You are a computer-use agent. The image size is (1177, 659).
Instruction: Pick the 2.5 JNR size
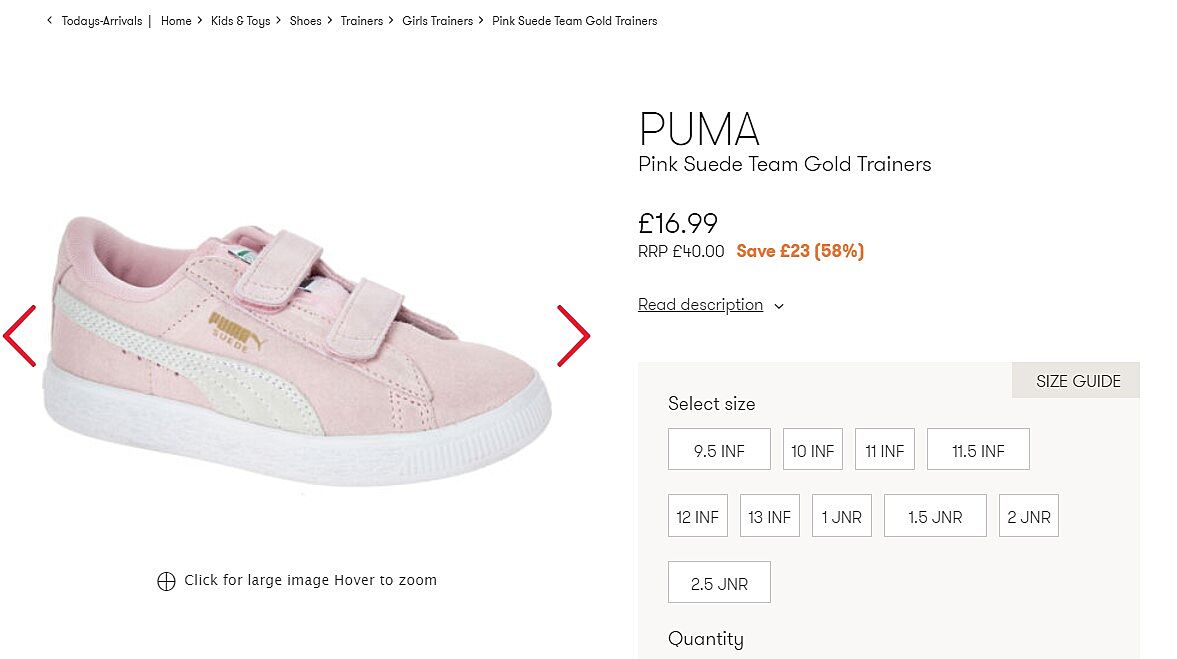(x=719, y=583)
